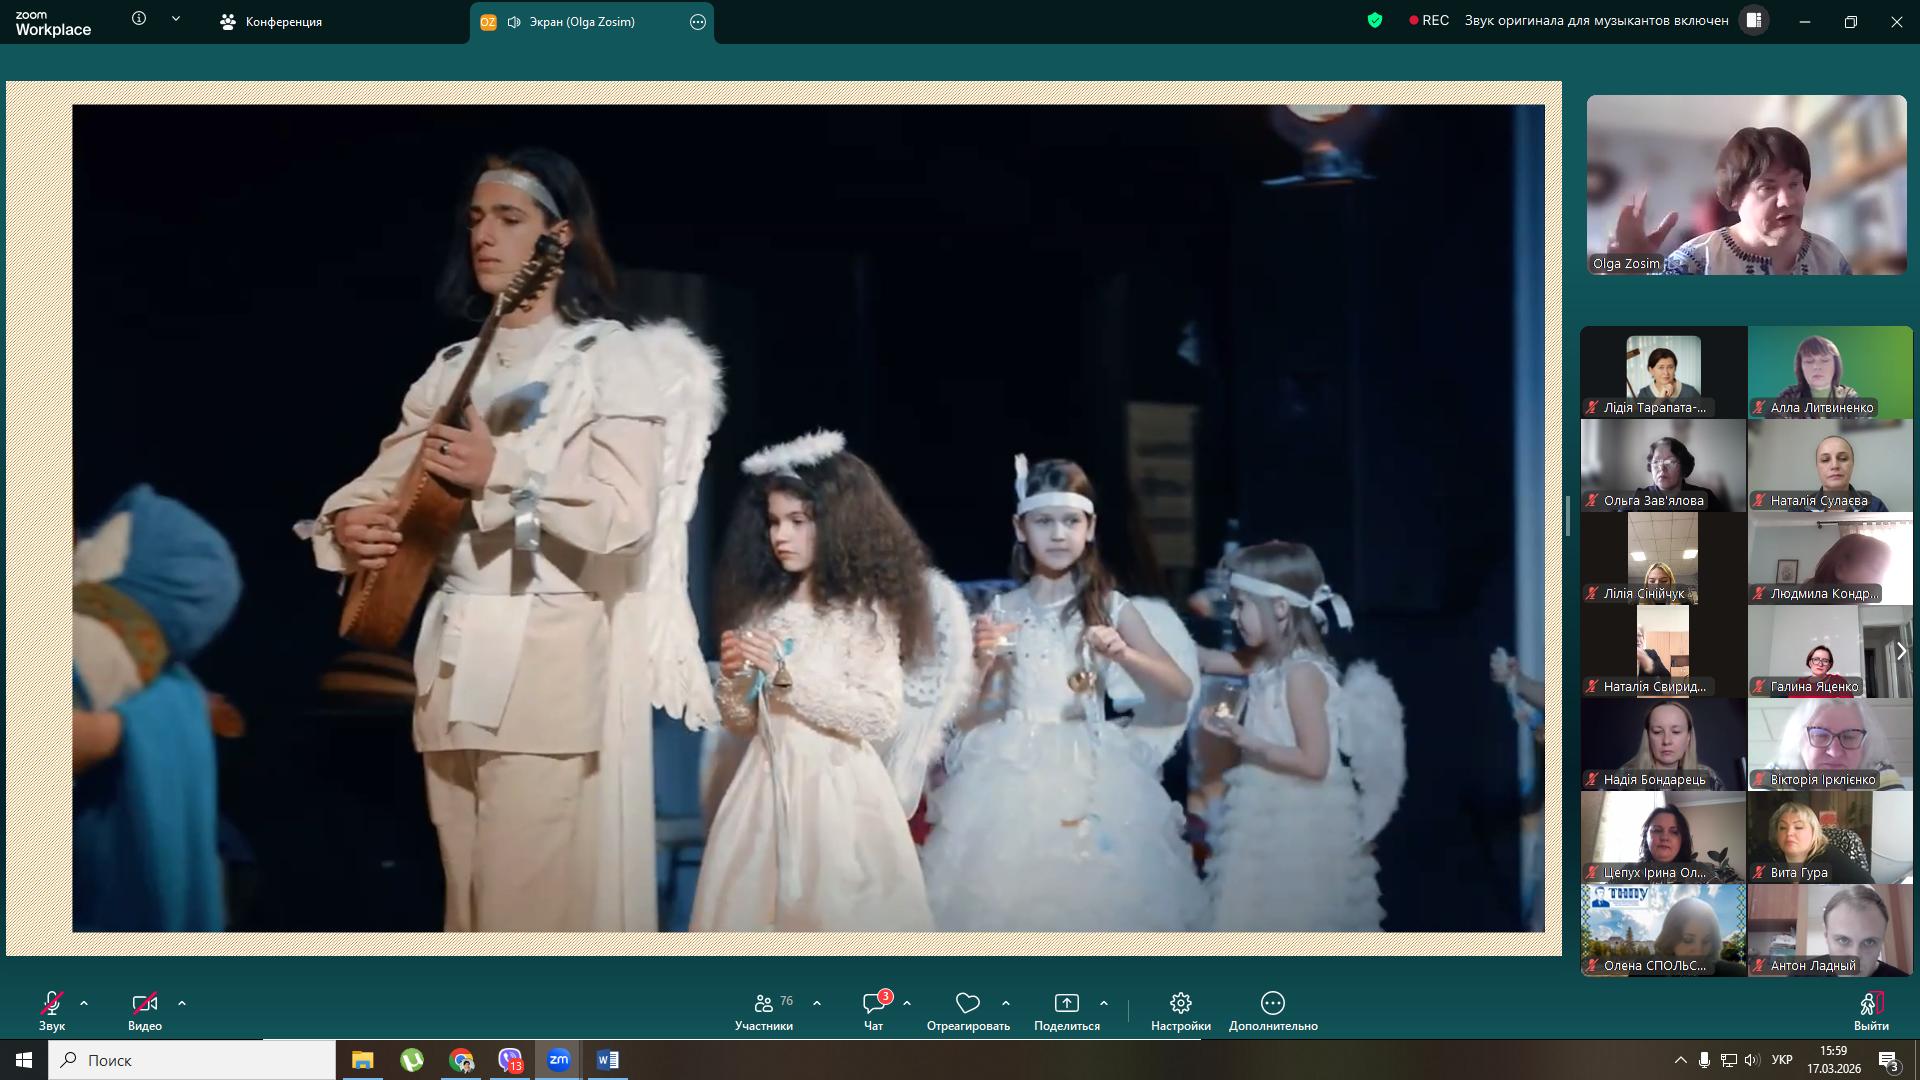Viewport: 1920px width, 1080px height.
Task: Expand audio options arrow
Action: coord(84,1002)
